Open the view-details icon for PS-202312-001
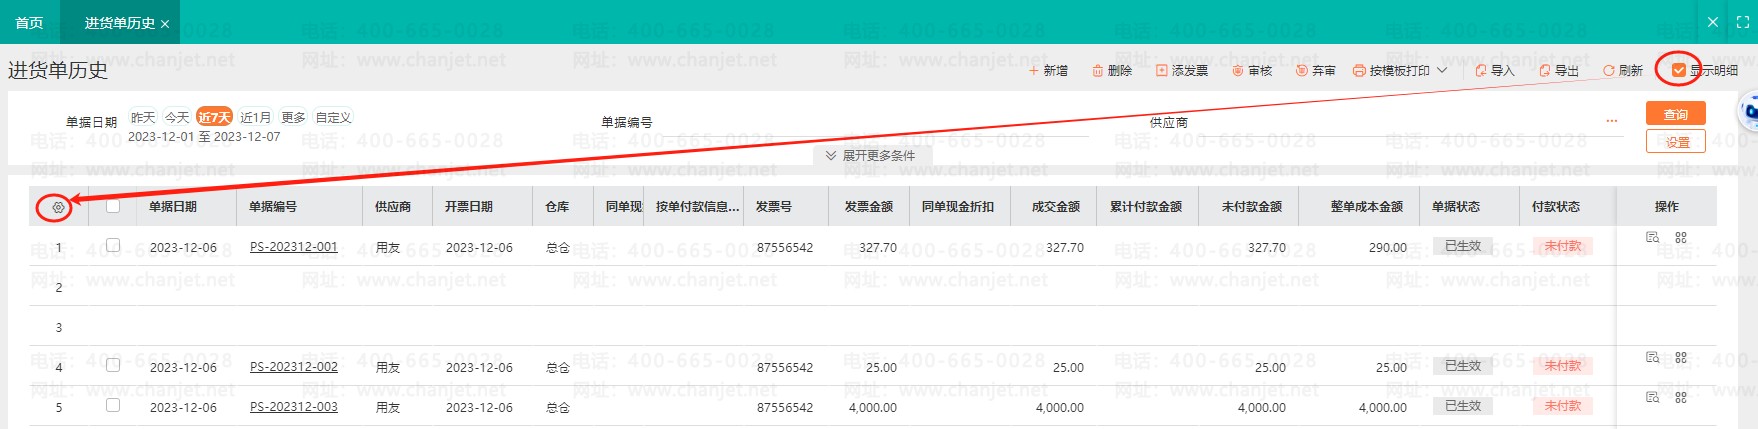Image resolution: width=1758 pixels, height=429 pixels. pyautogui.click(x=1652, y=238)
